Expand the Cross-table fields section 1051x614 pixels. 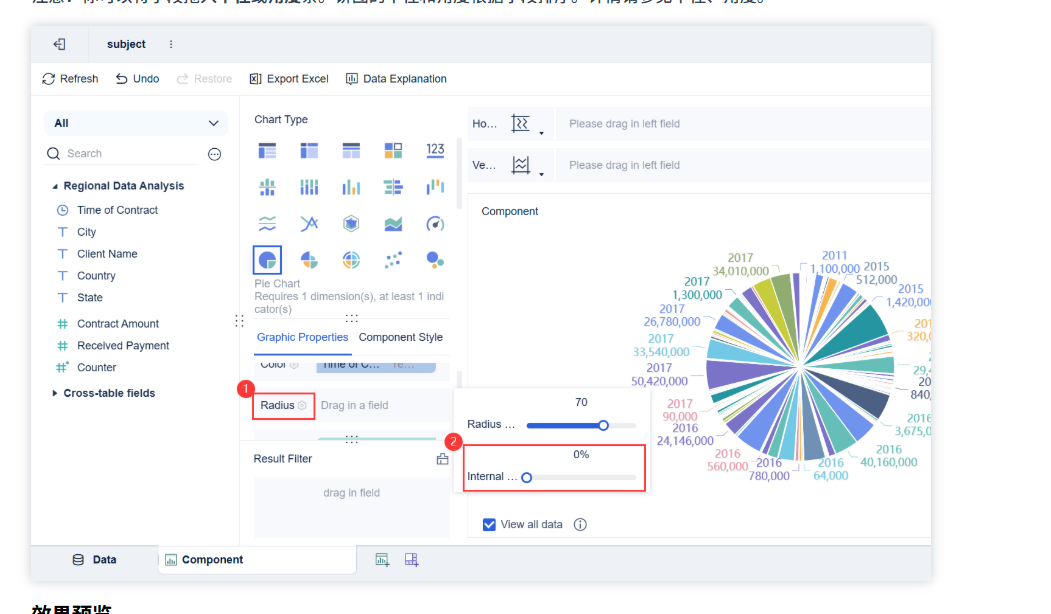pos(55,393)
